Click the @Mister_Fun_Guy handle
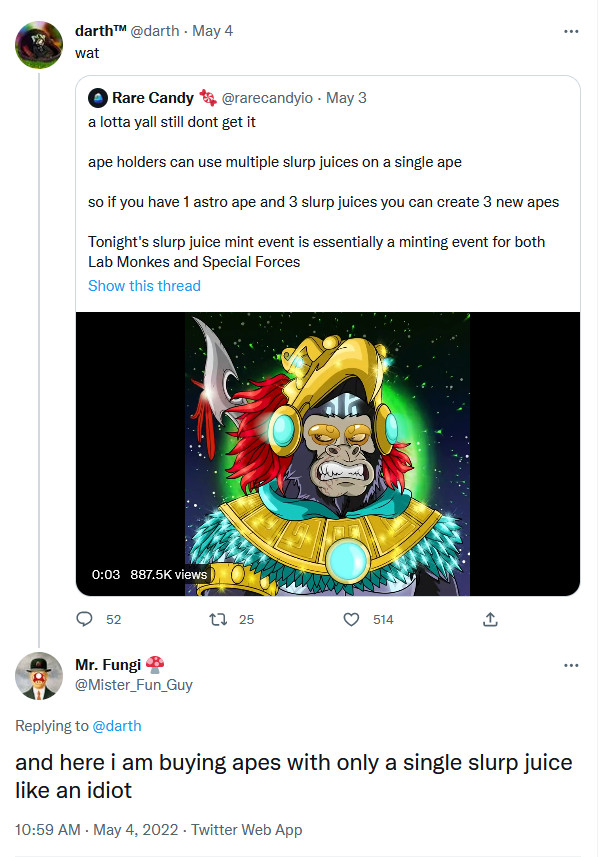The image size is (606, 857). click(134, 685)
